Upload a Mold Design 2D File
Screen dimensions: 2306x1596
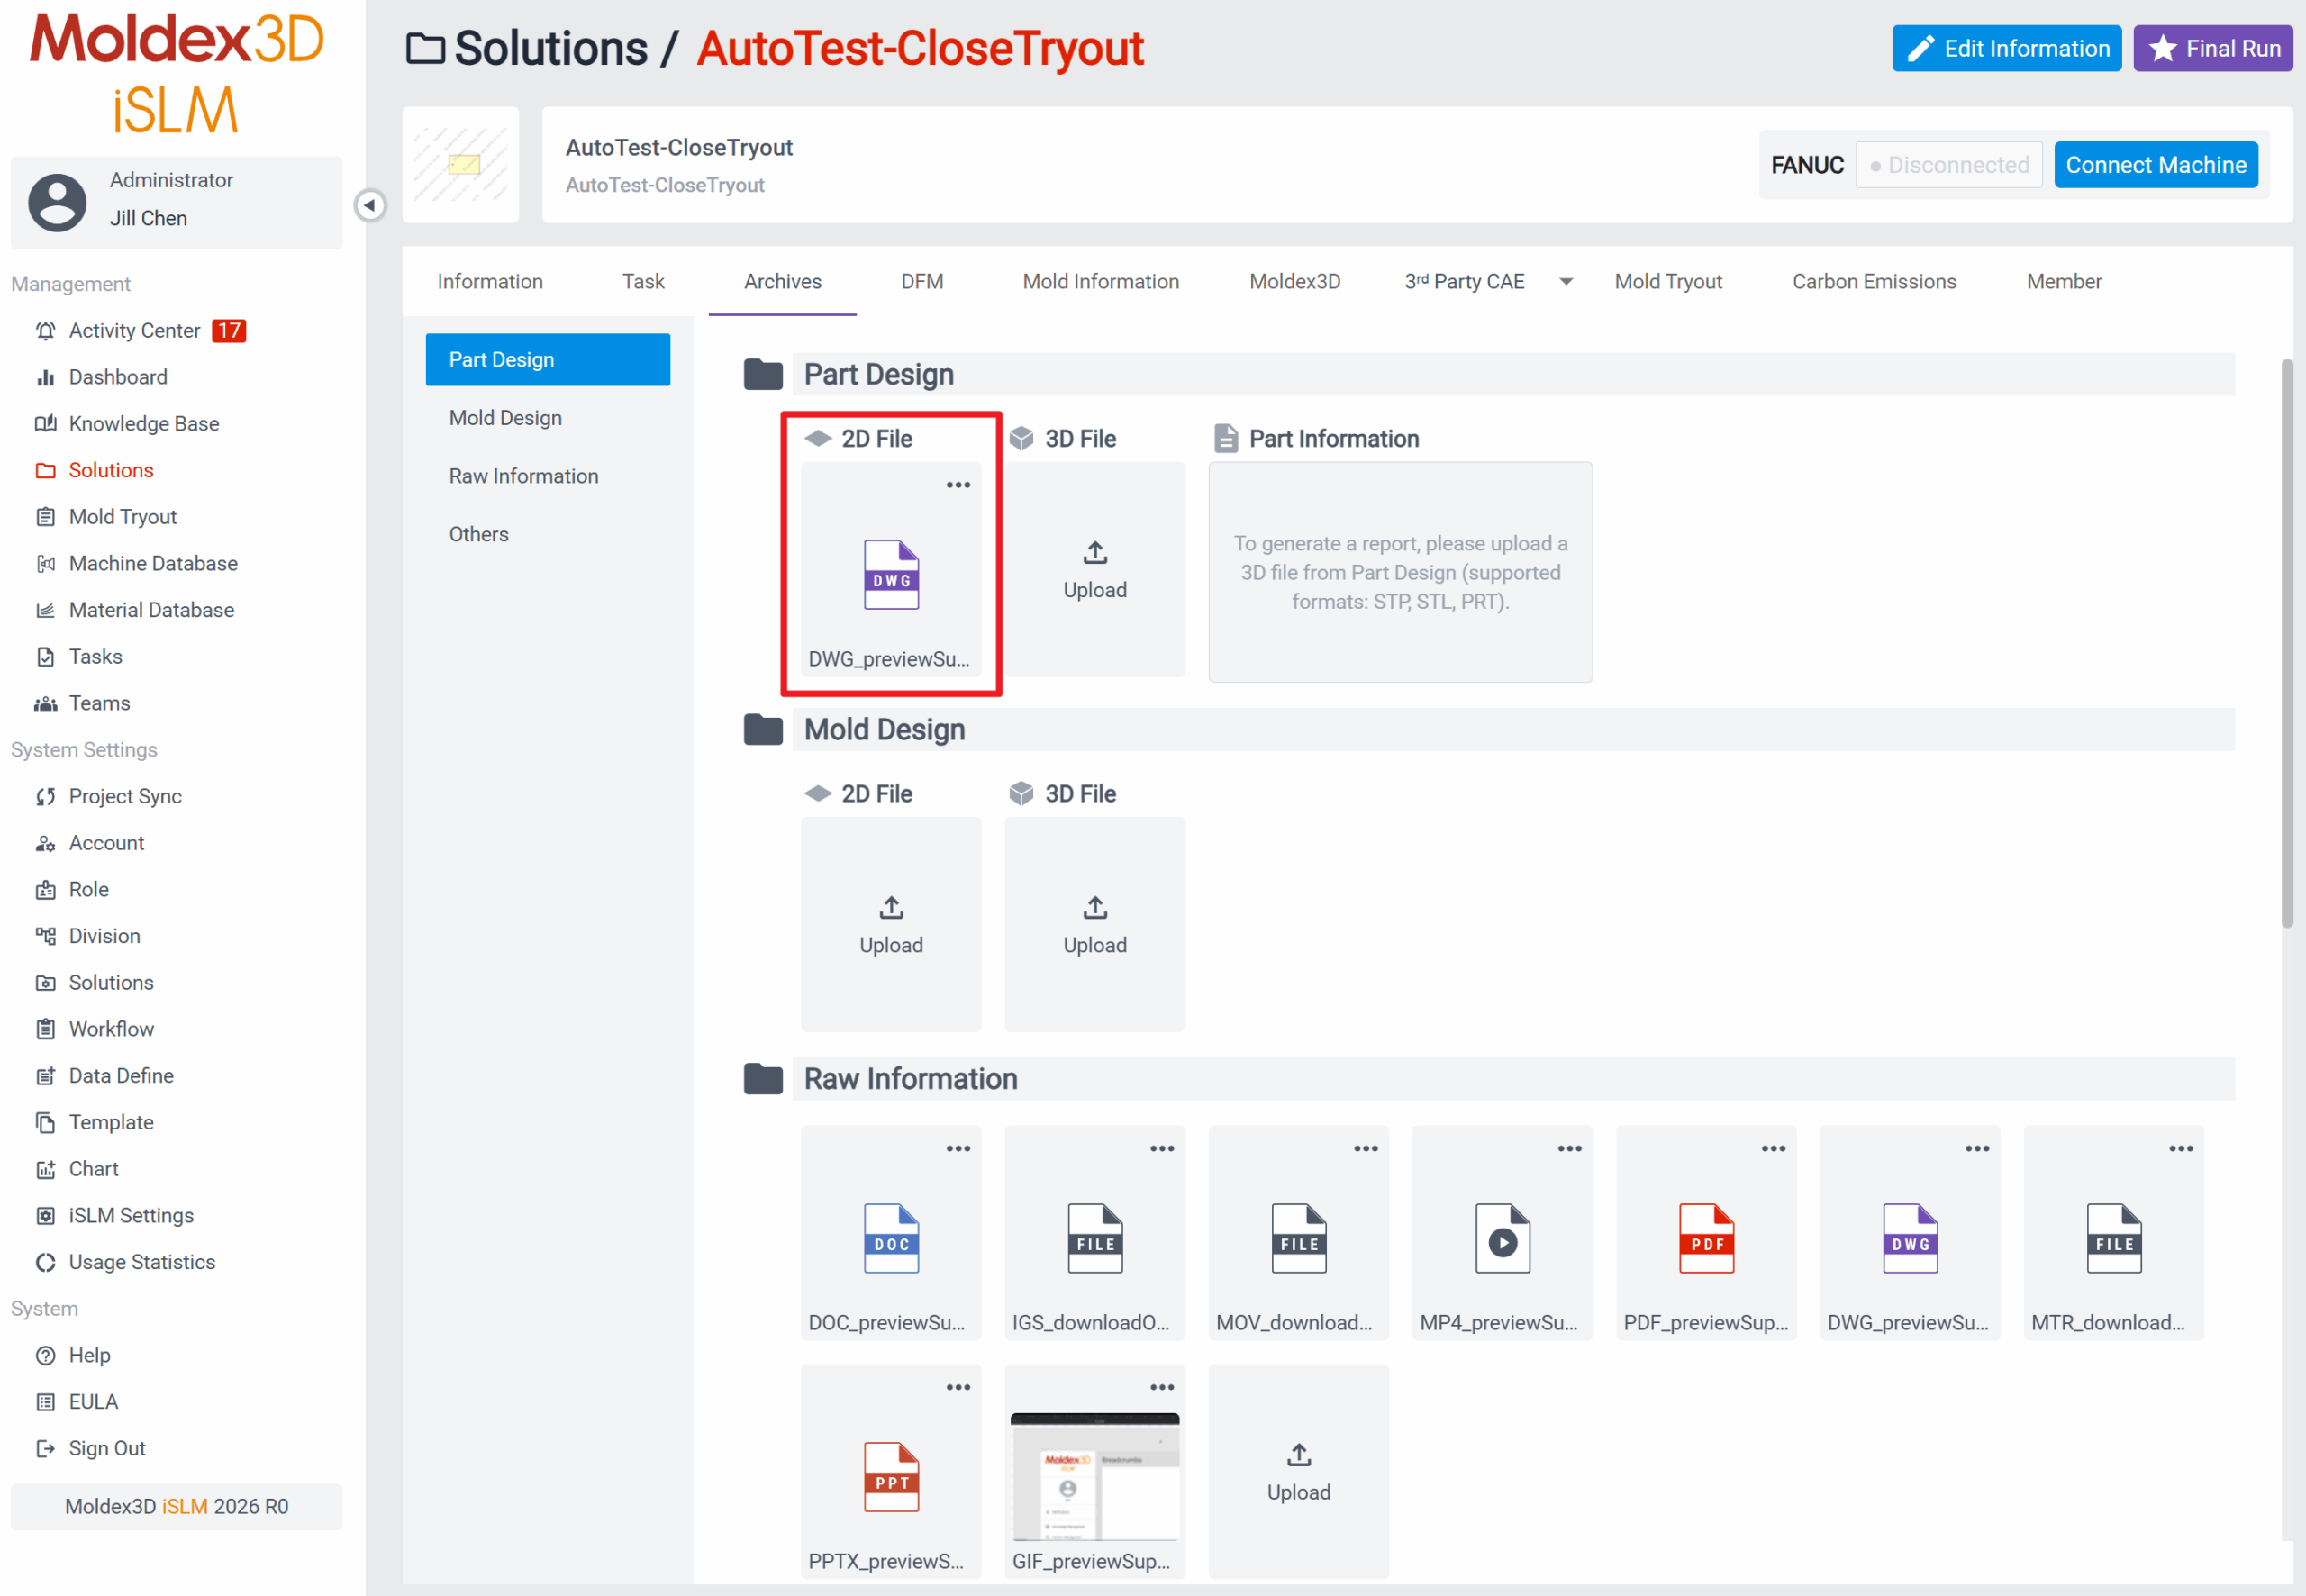[x=891, y=925]
